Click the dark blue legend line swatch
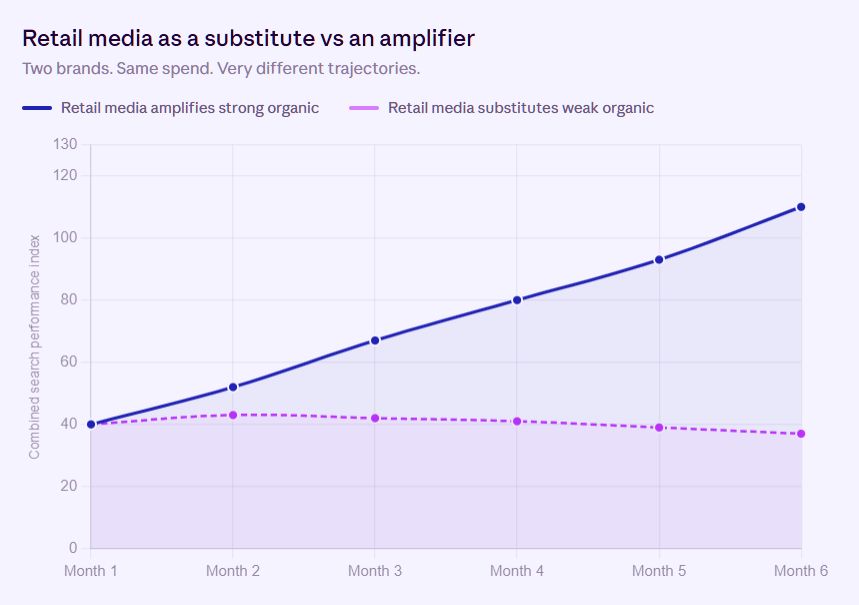 click(37, 108)
